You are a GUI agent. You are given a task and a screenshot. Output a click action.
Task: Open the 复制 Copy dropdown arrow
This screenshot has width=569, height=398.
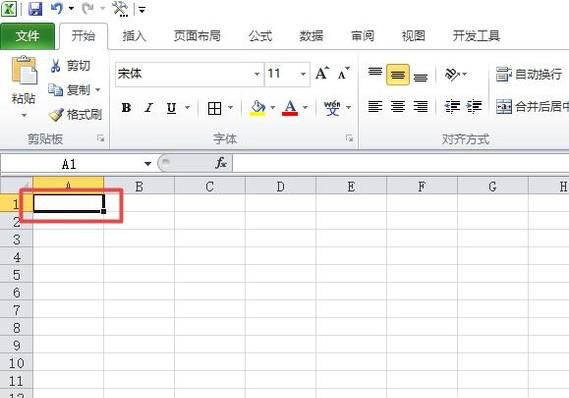[x=98, y=90]
